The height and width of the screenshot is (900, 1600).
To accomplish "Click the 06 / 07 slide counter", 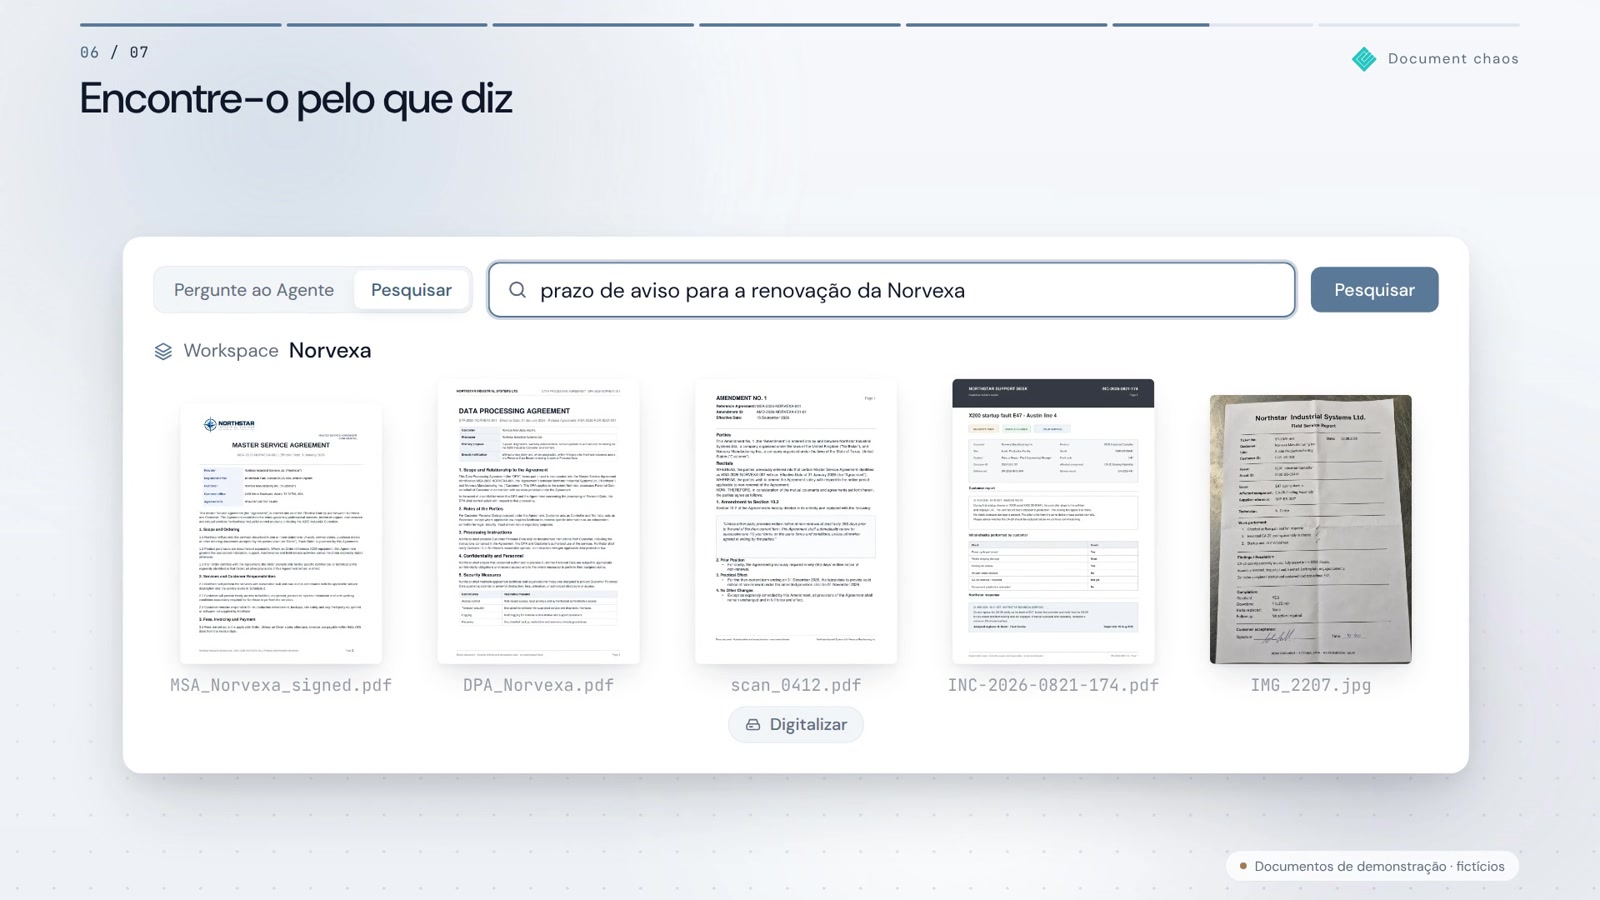I will 114,53.
